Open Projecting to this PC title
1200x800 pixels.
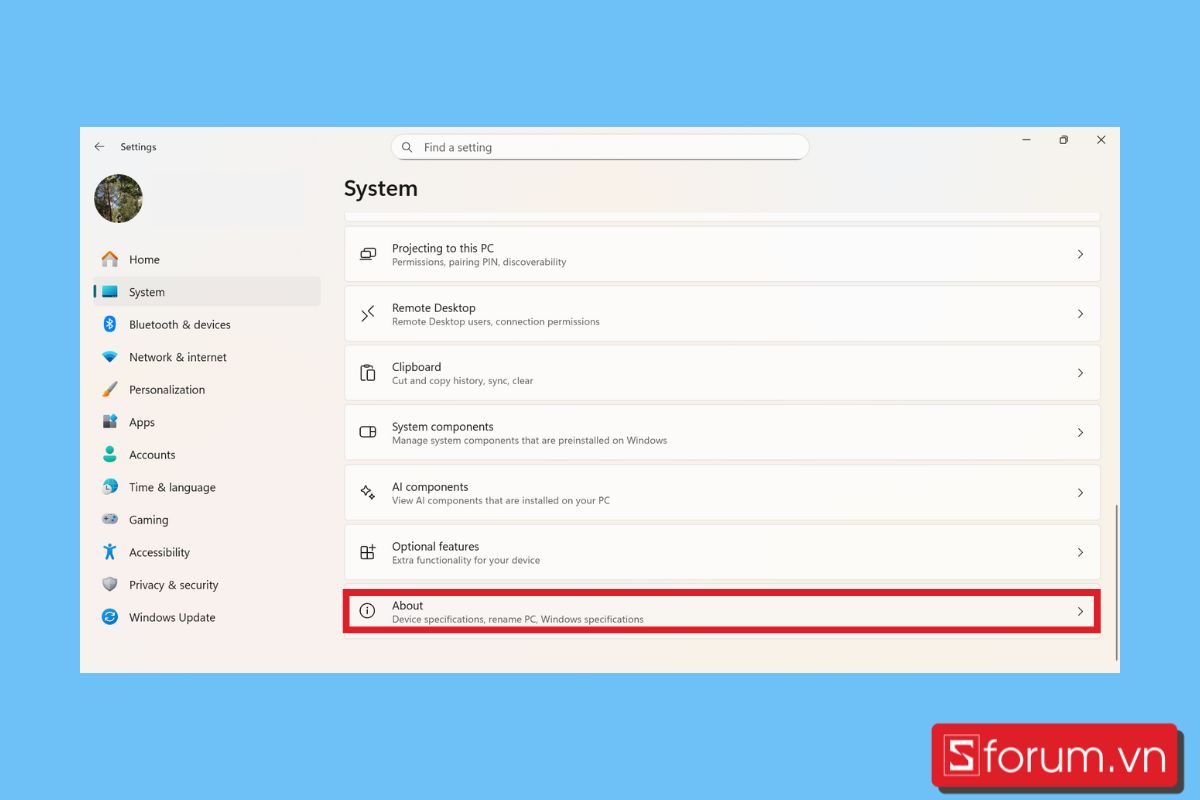pyautogui.click(x=443, y=248)
